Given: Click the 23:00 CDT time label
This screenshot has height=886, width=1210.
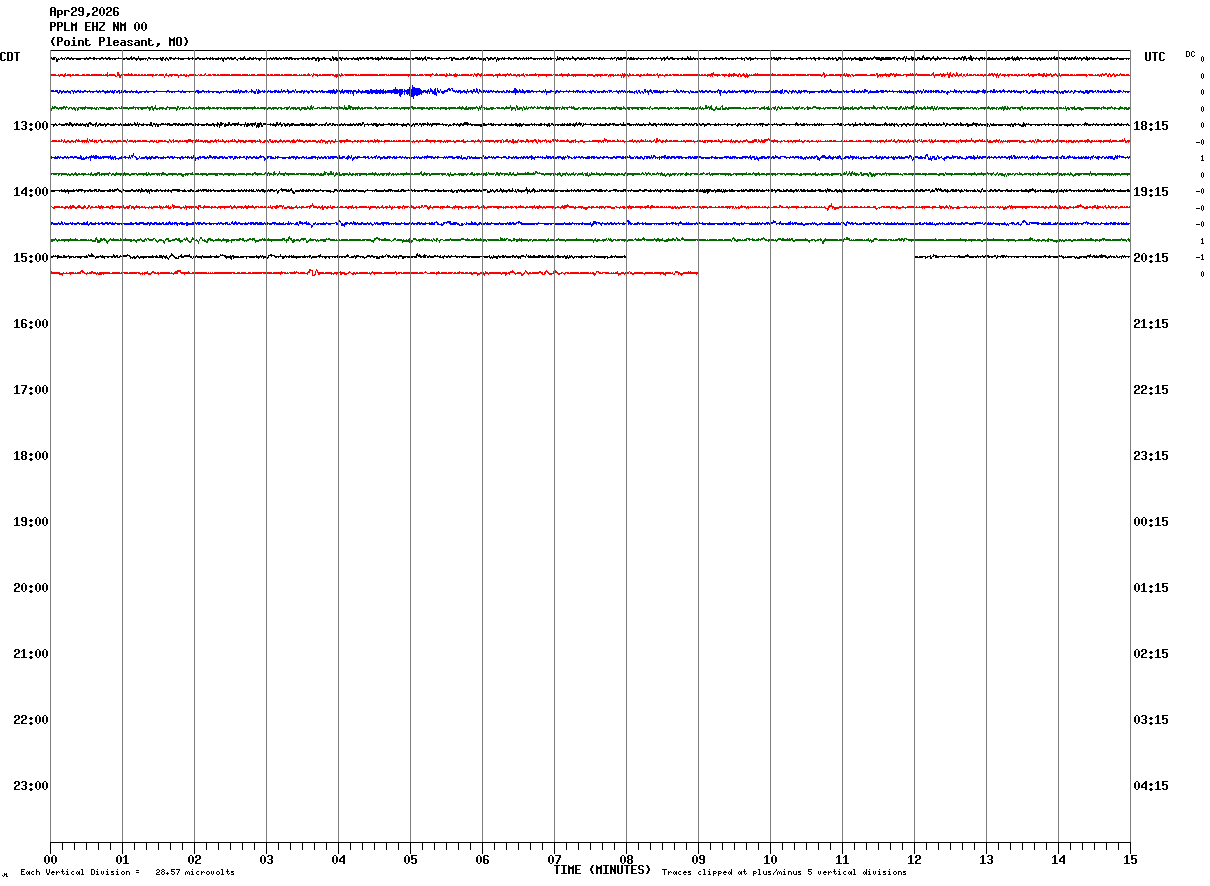Looking at the screenshot, I should pos(31,785).
